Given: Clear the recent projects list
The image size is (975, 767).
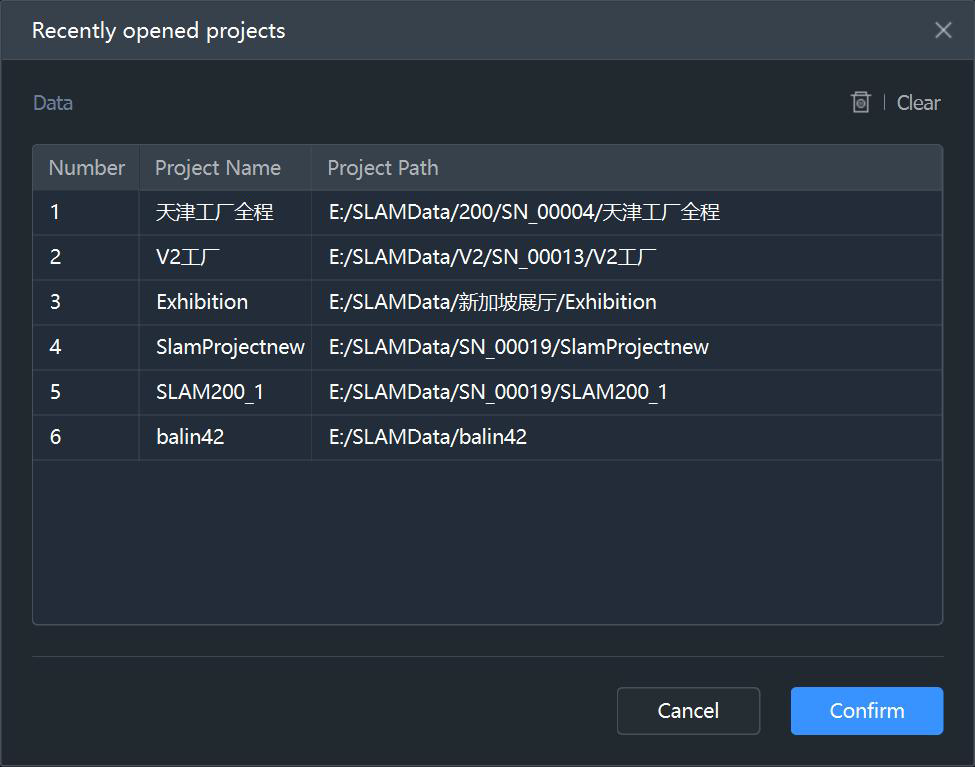Looking at the screenshot, I should tap(918, 103).
